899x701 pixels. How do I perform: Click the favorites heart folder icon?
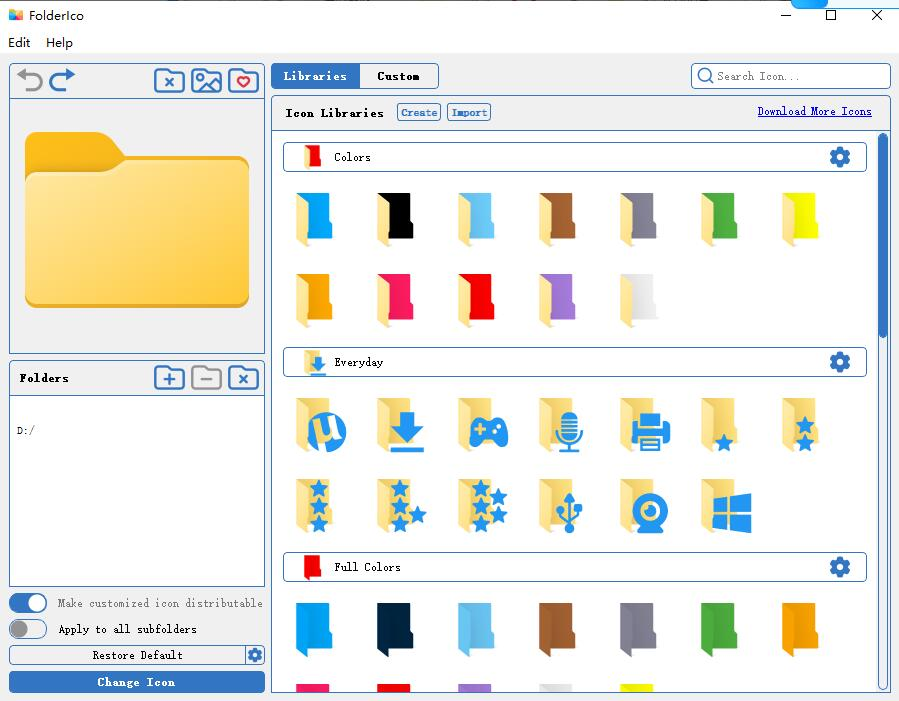click(x=243, y=81)
